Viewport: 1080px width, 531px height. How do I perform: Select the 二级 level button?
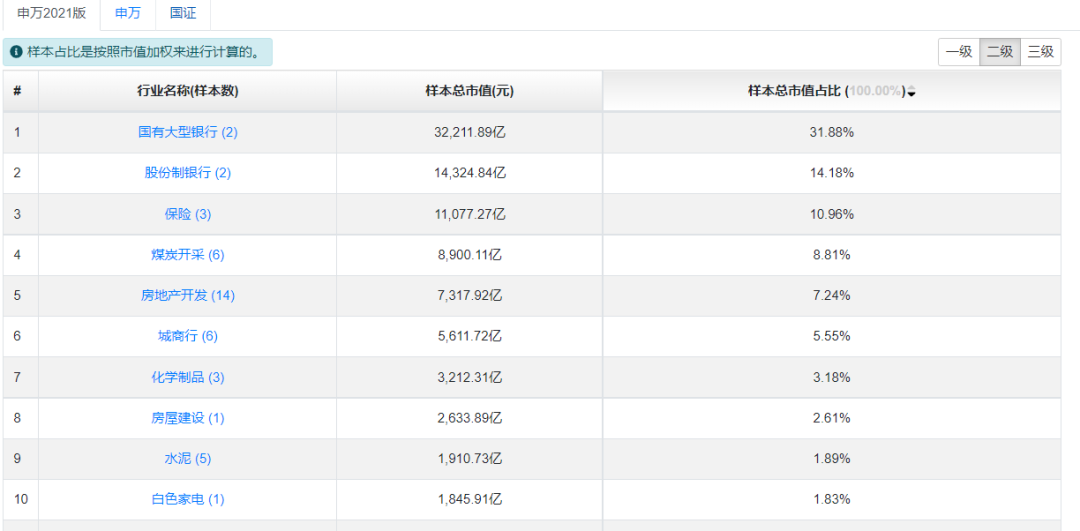(x=1000, y=52)
